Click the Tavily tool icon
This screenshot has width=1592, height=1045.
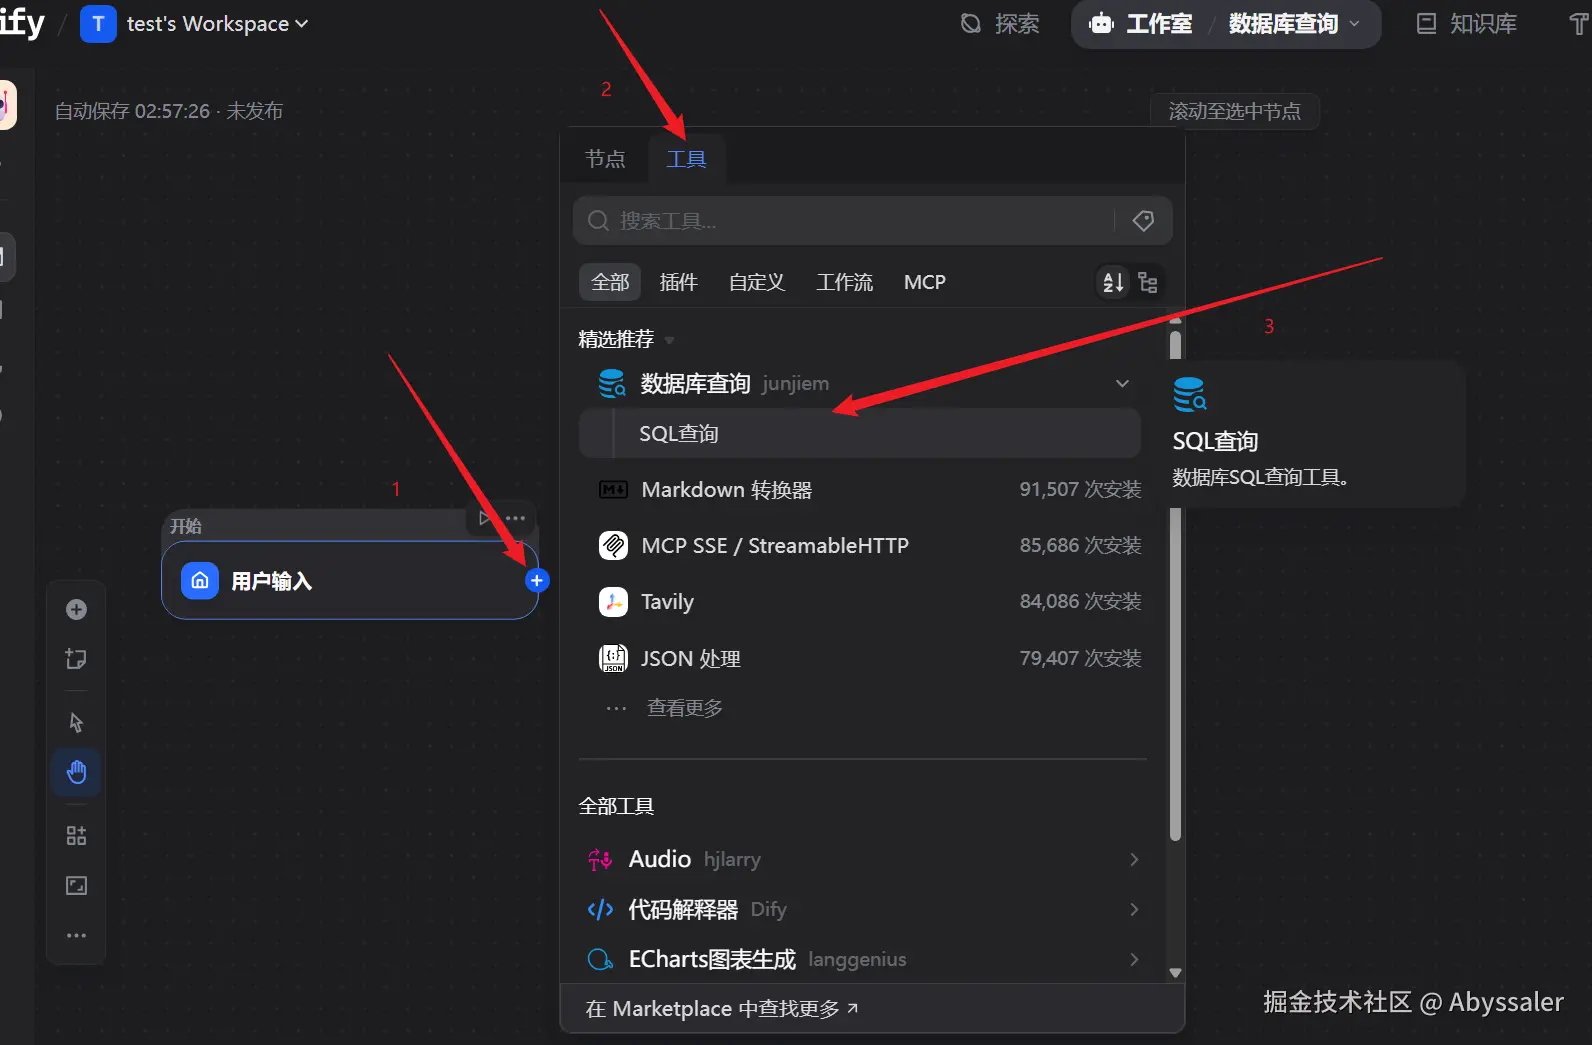613,601
